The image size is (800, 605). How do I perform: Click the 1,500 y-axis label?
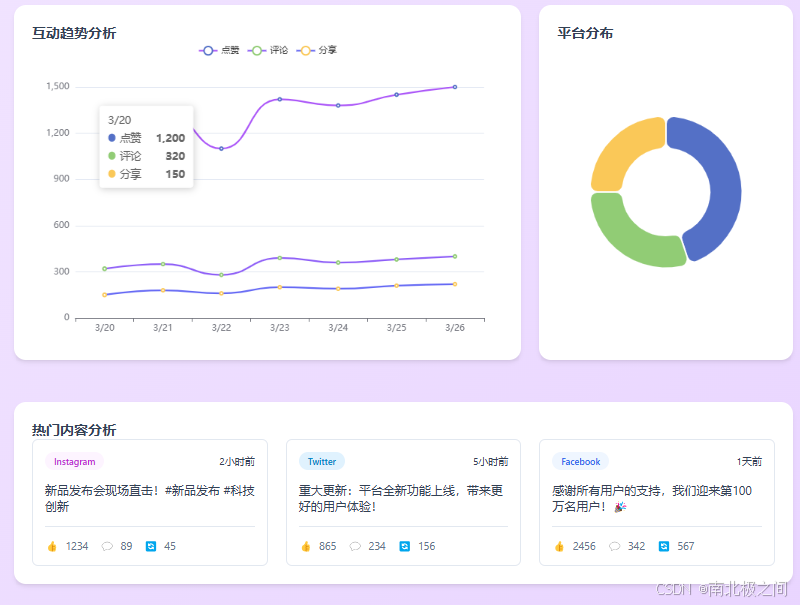(x=58, y=86)
